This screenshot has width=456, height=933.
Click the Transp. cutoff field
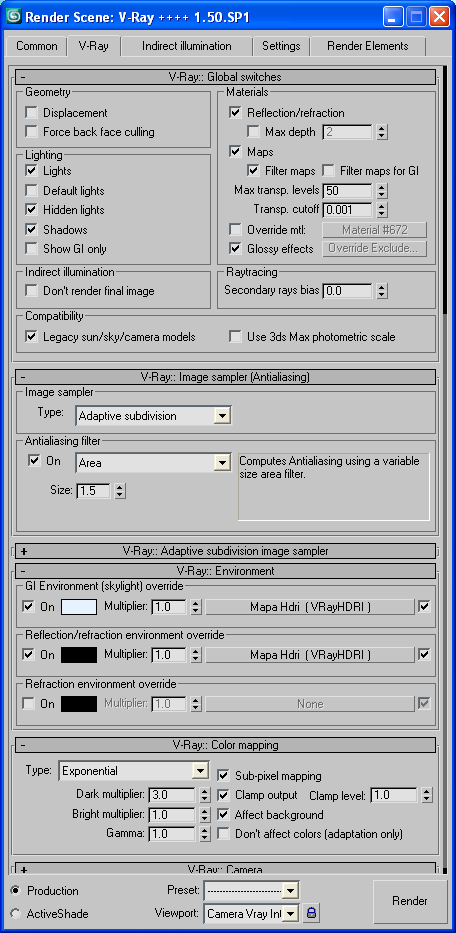pyautogui.click(x=347, y=209)
